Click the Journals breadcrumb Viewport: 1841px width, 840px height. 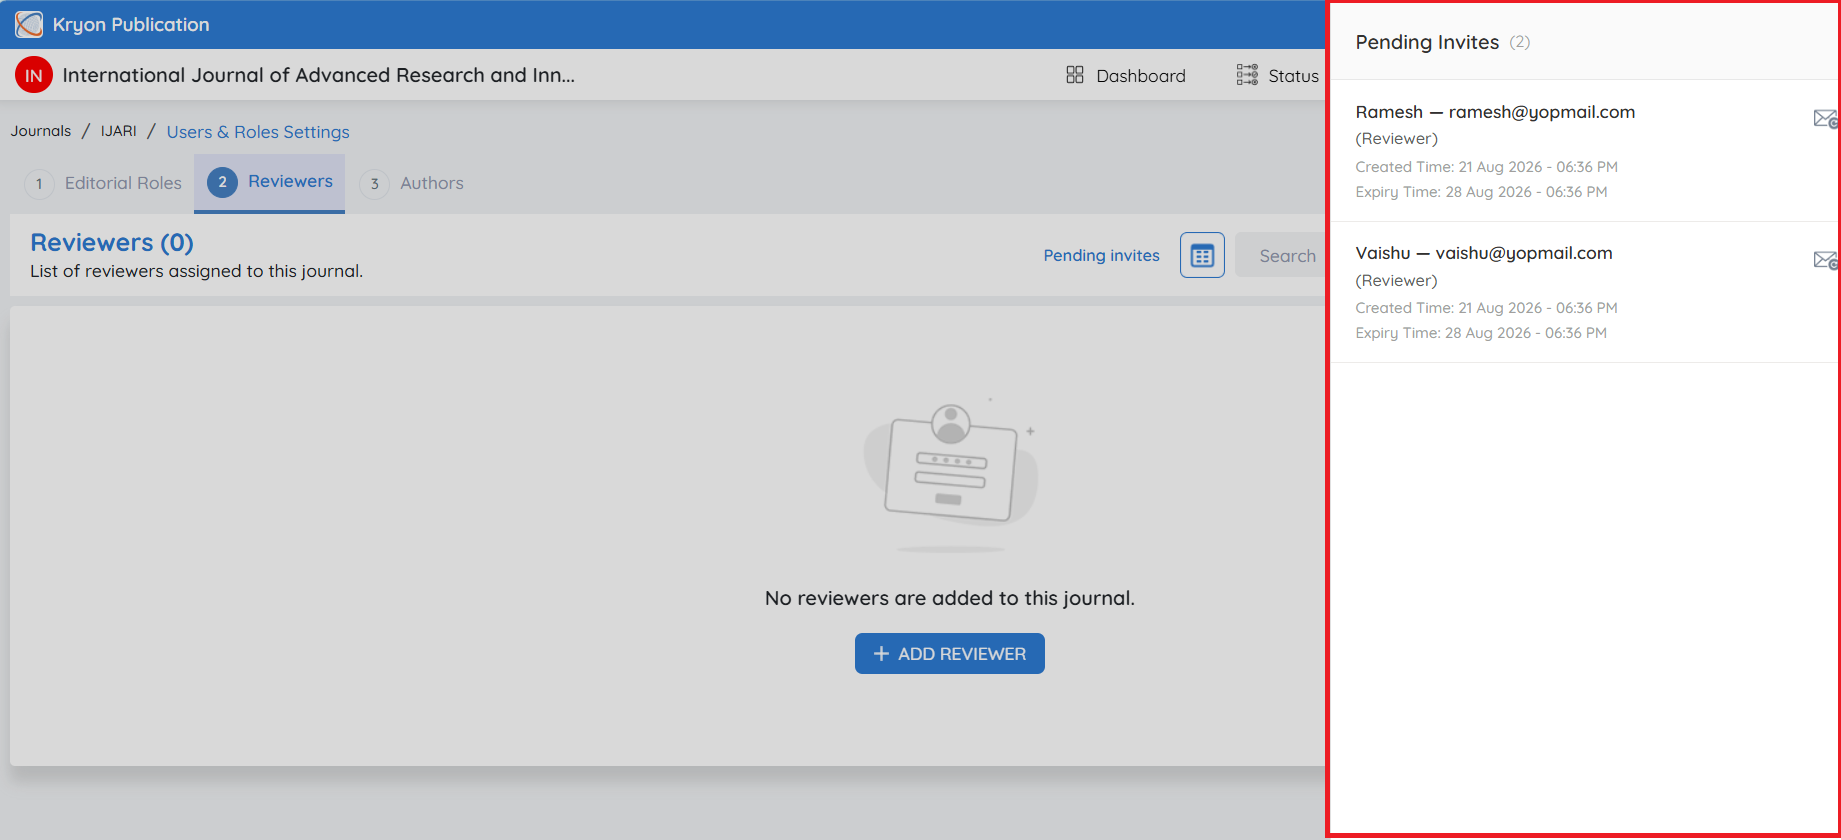pyautogui.click(x=41, y=131)
